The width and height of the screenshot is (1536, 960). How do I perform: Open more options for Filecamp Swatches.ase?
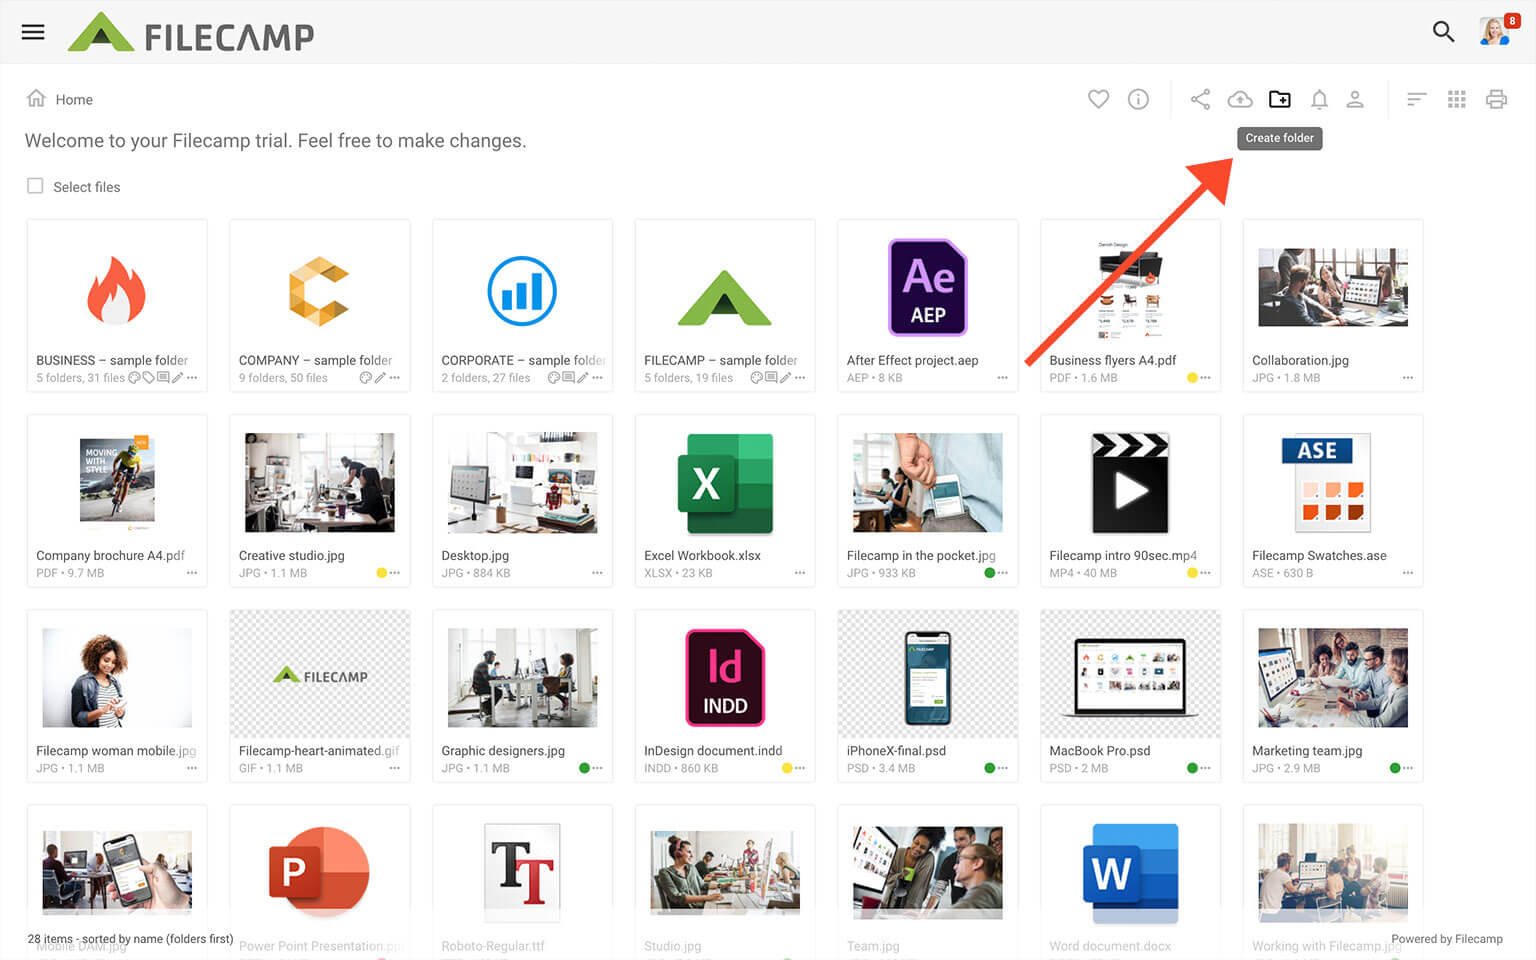click(1408, 573)
